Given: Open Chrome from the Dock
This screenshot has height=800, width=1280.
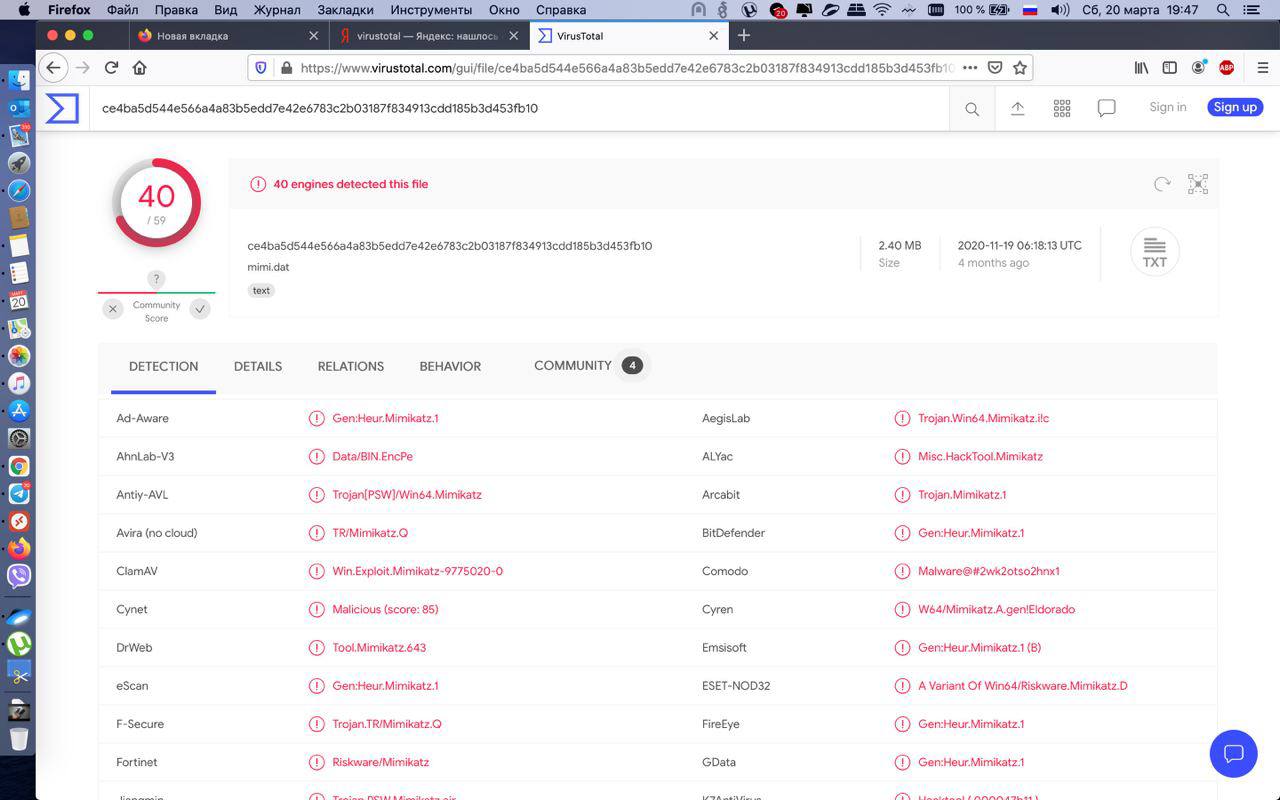Looking at the screenshot, I should coord(18,466).
